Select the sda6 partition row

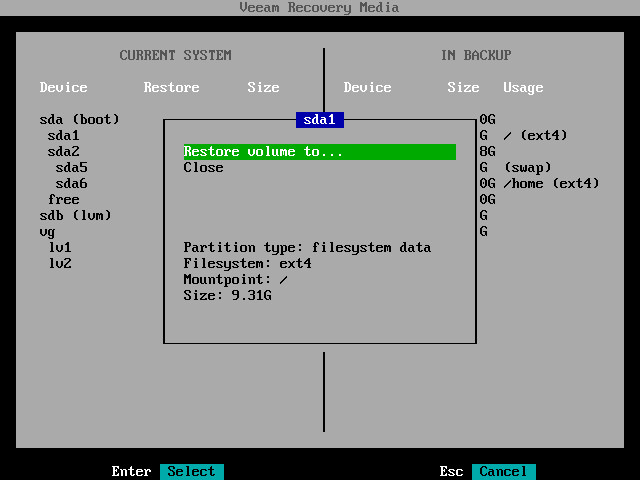pos(71,184)
